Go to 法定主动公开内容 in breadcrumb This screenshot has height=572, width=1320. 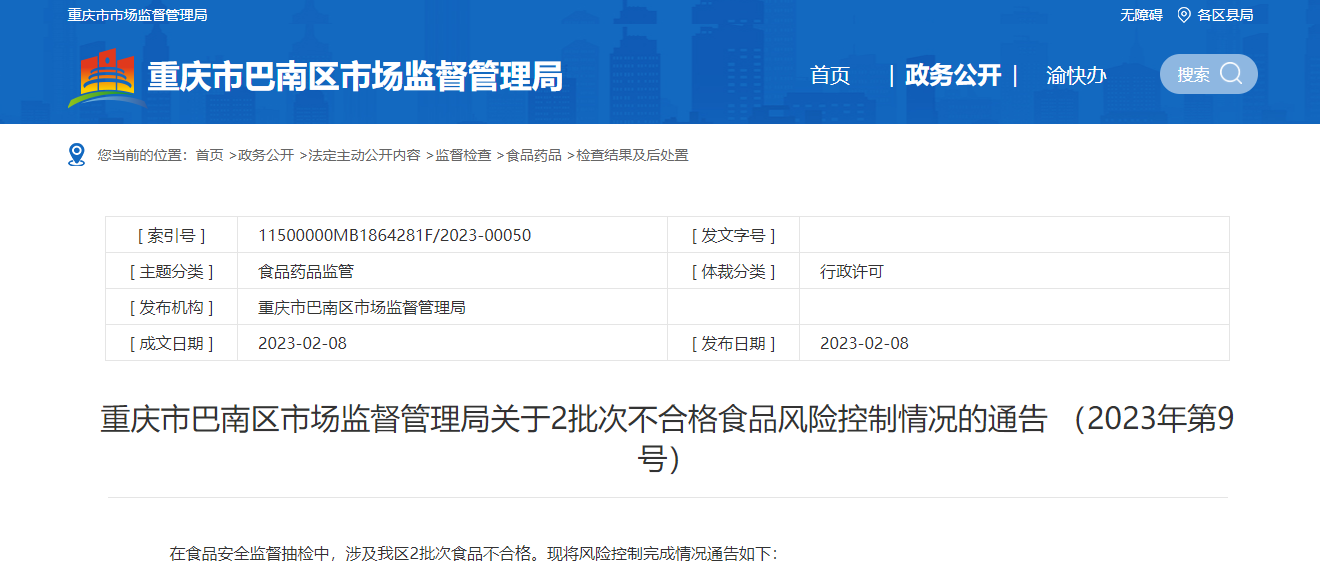point(364,155)
